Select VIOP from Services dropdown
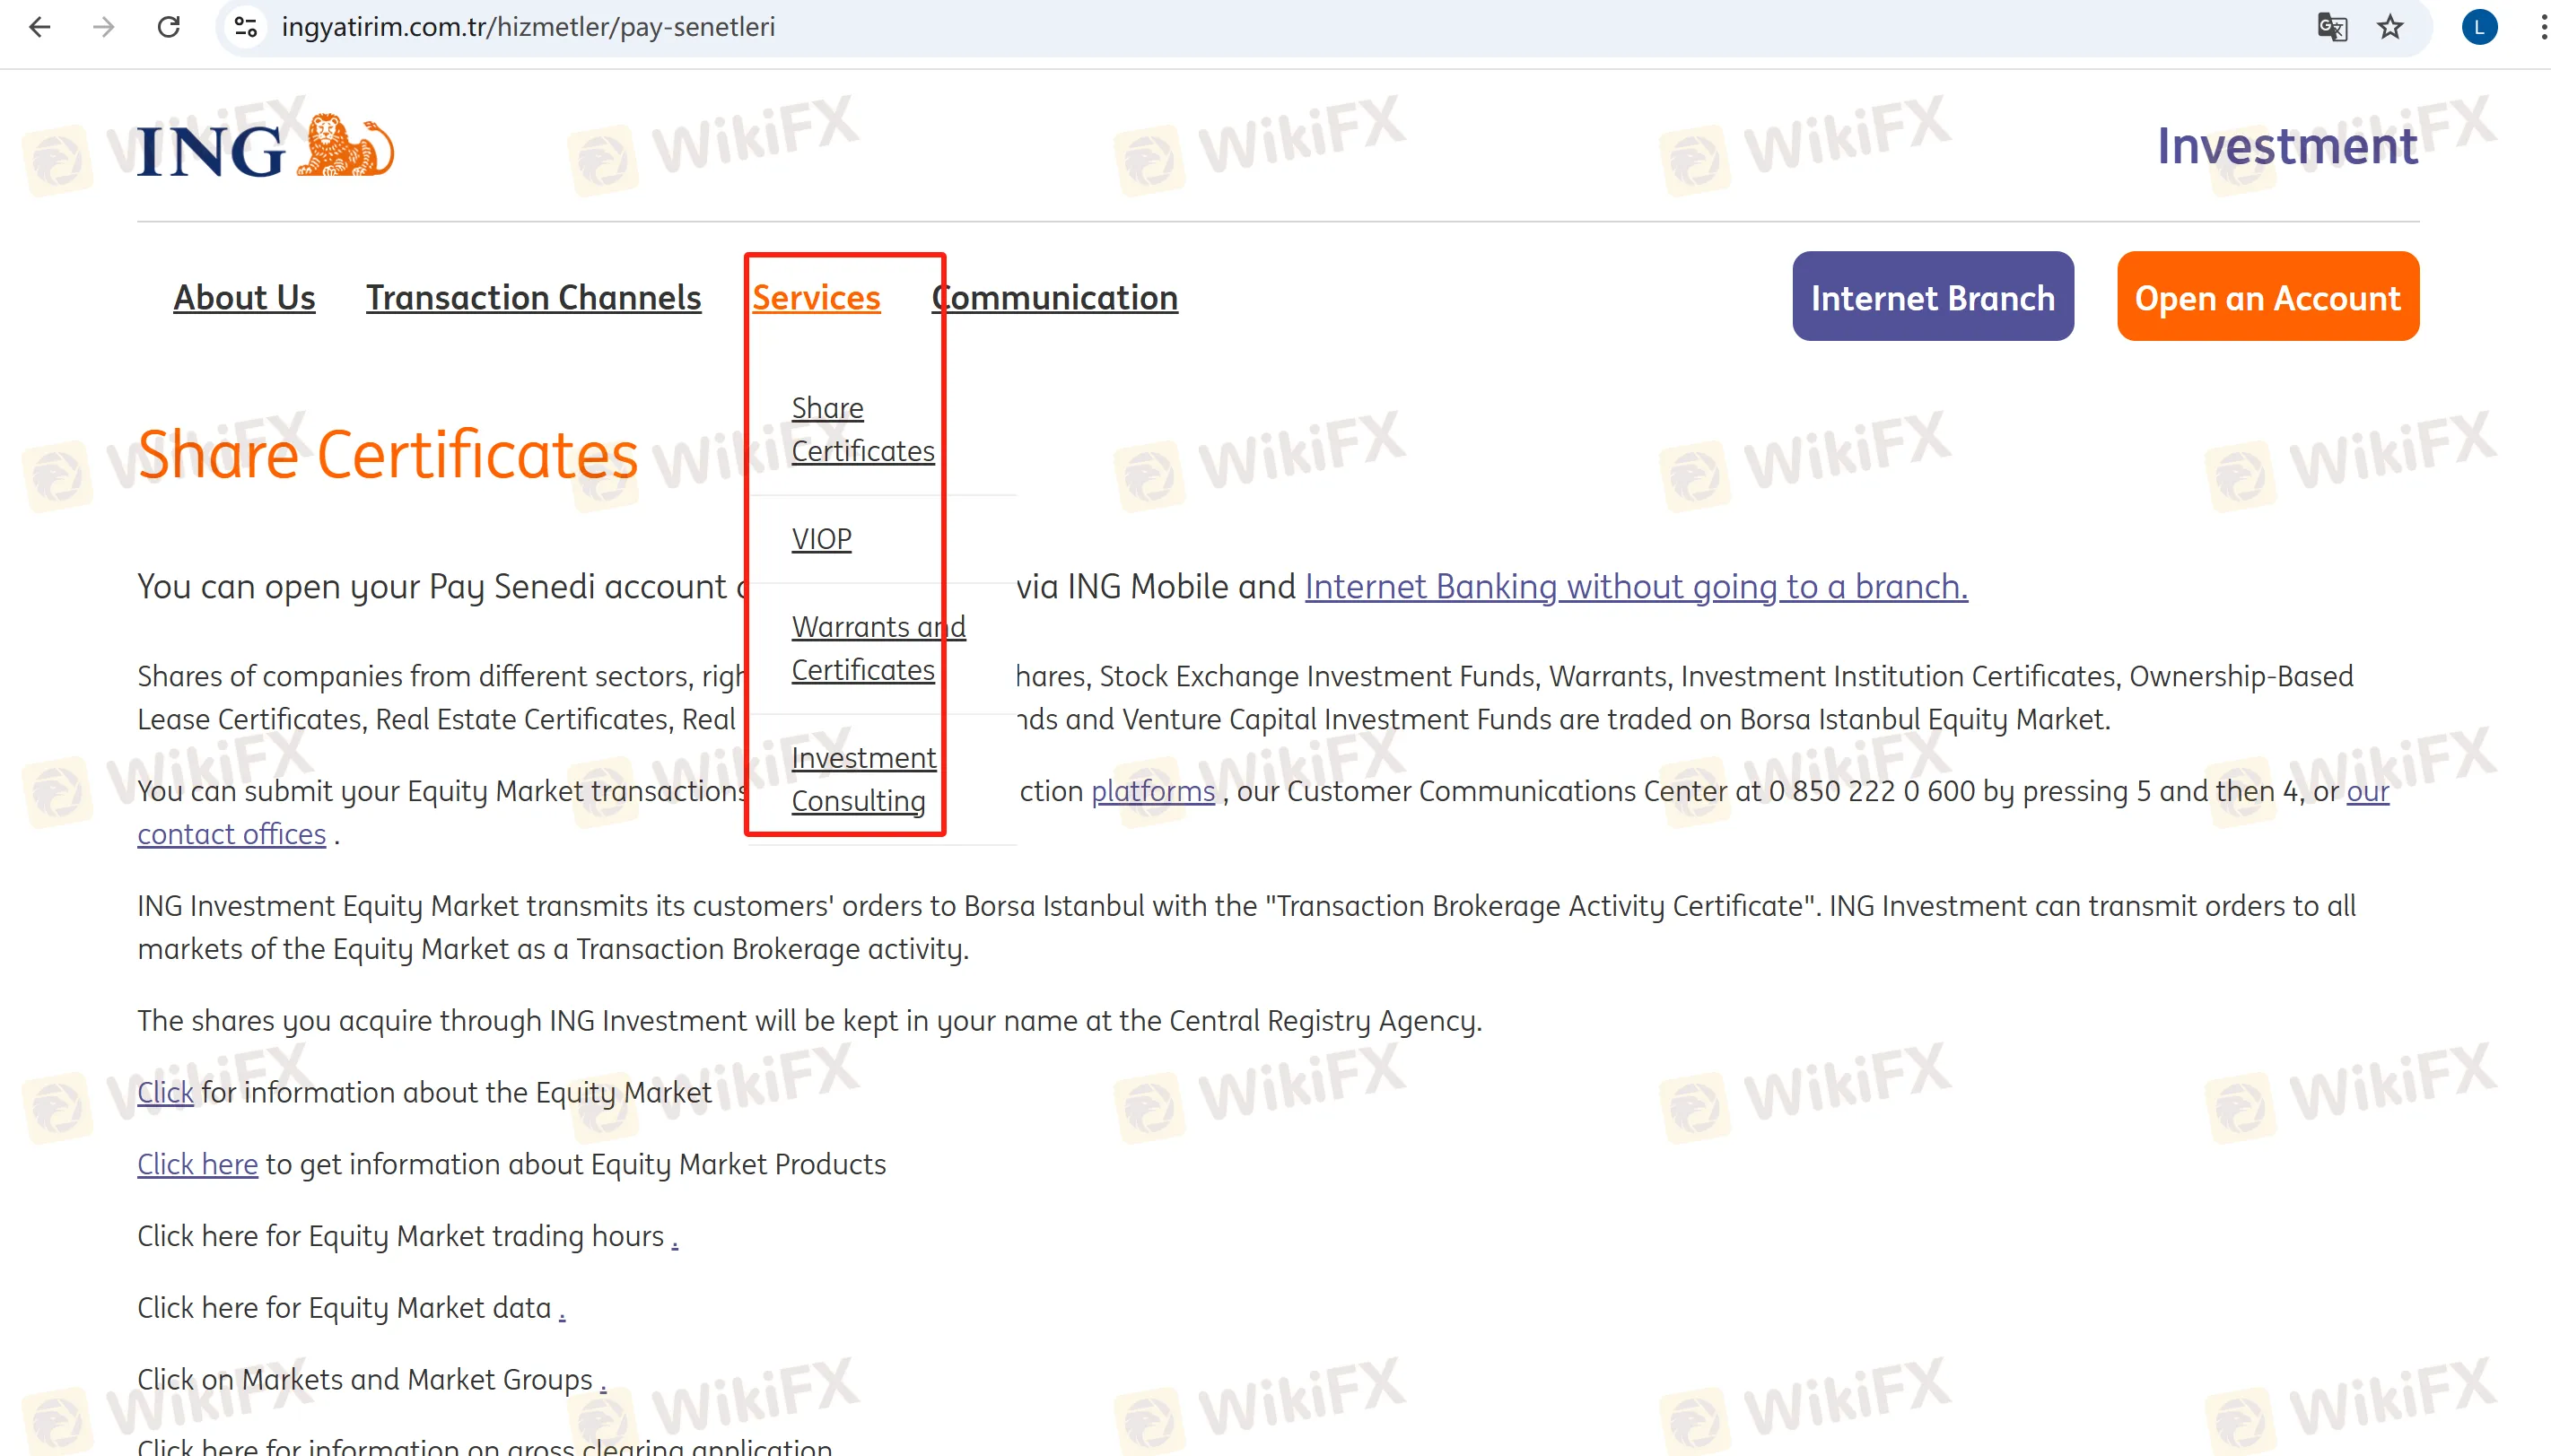This screenshot has height=1456, width=2551. click(x=821, y=539)
